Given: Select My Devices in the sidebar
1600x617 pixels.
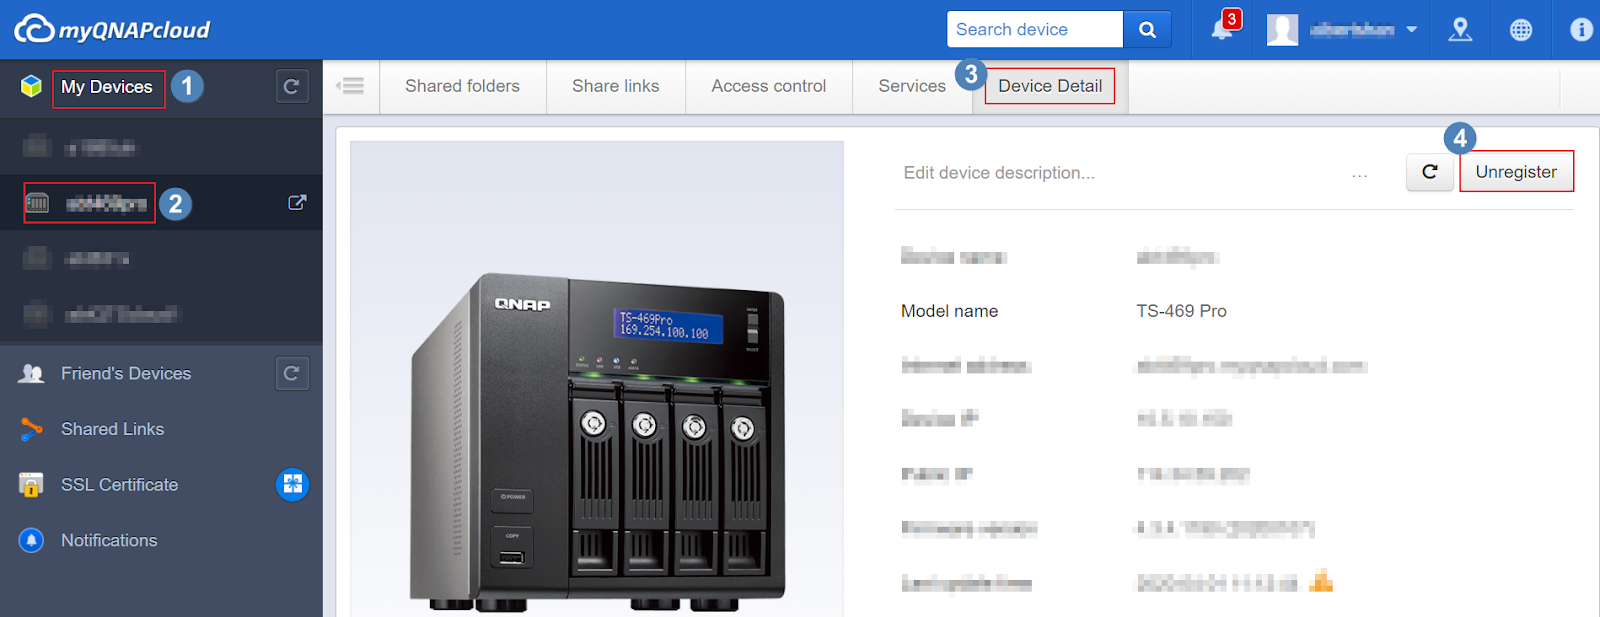Looking at the screenshot, I should pos(107,87).
